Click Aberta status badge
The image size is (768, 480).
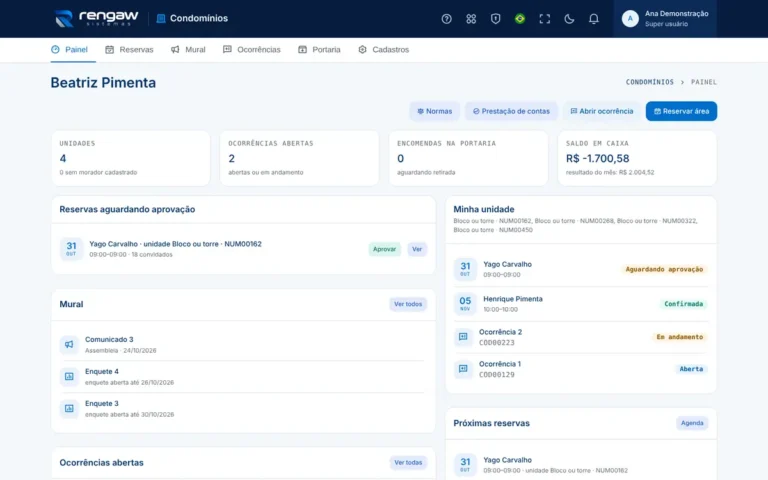(x=691, y=369)
